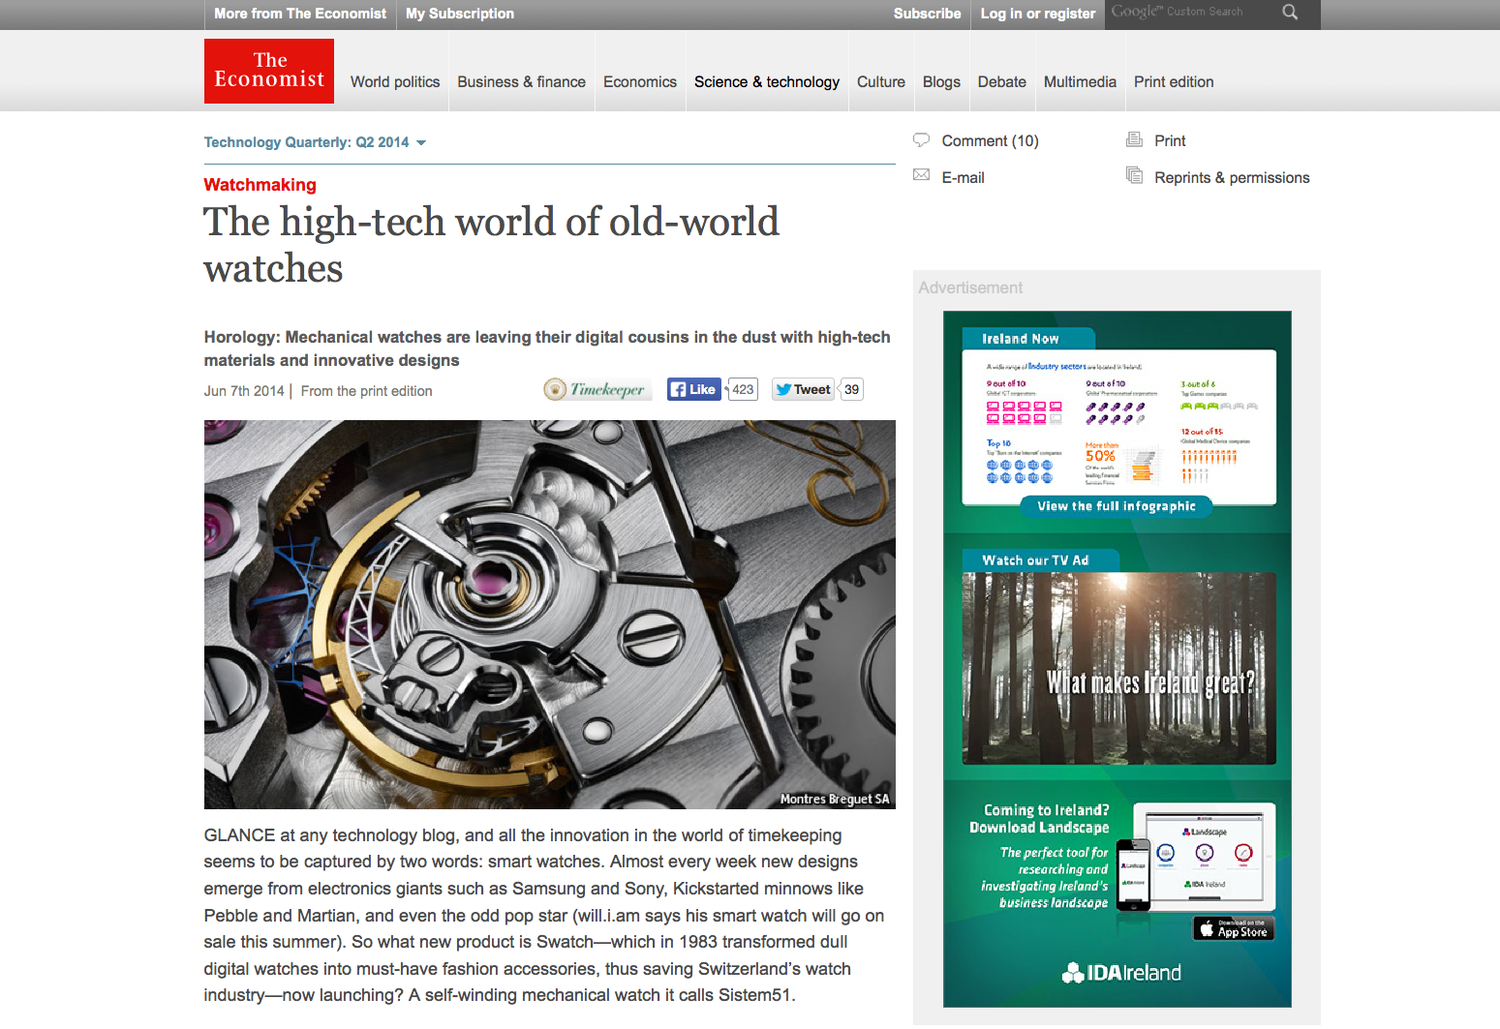Click the Subscribe link
The image size is (1500, 1029).
pos(927,14)
